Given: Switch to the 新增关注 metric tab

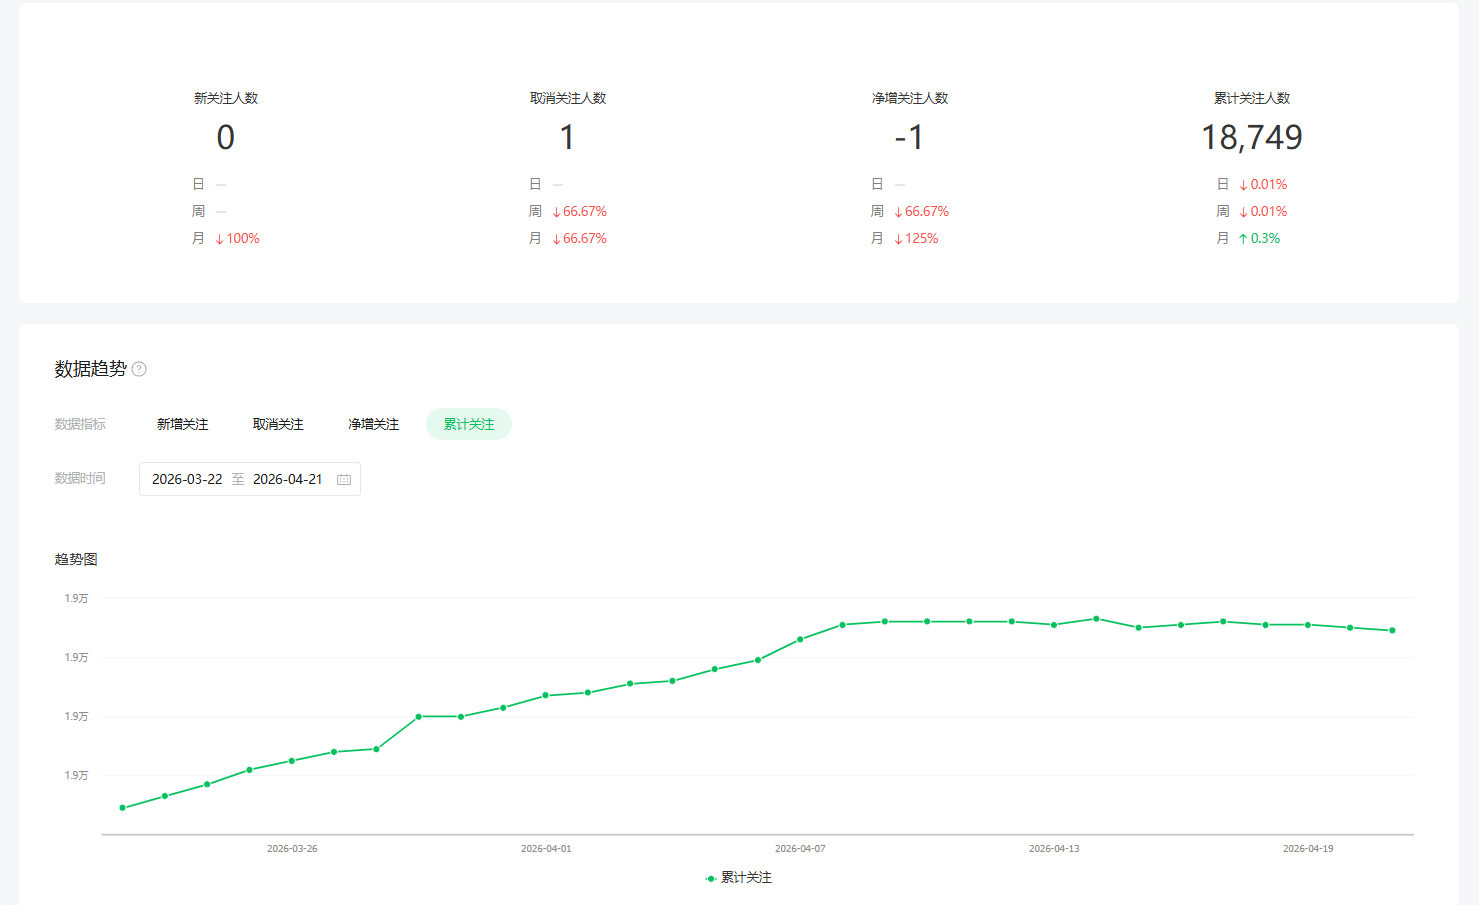Looking at the screenshot, I should 183,424.
